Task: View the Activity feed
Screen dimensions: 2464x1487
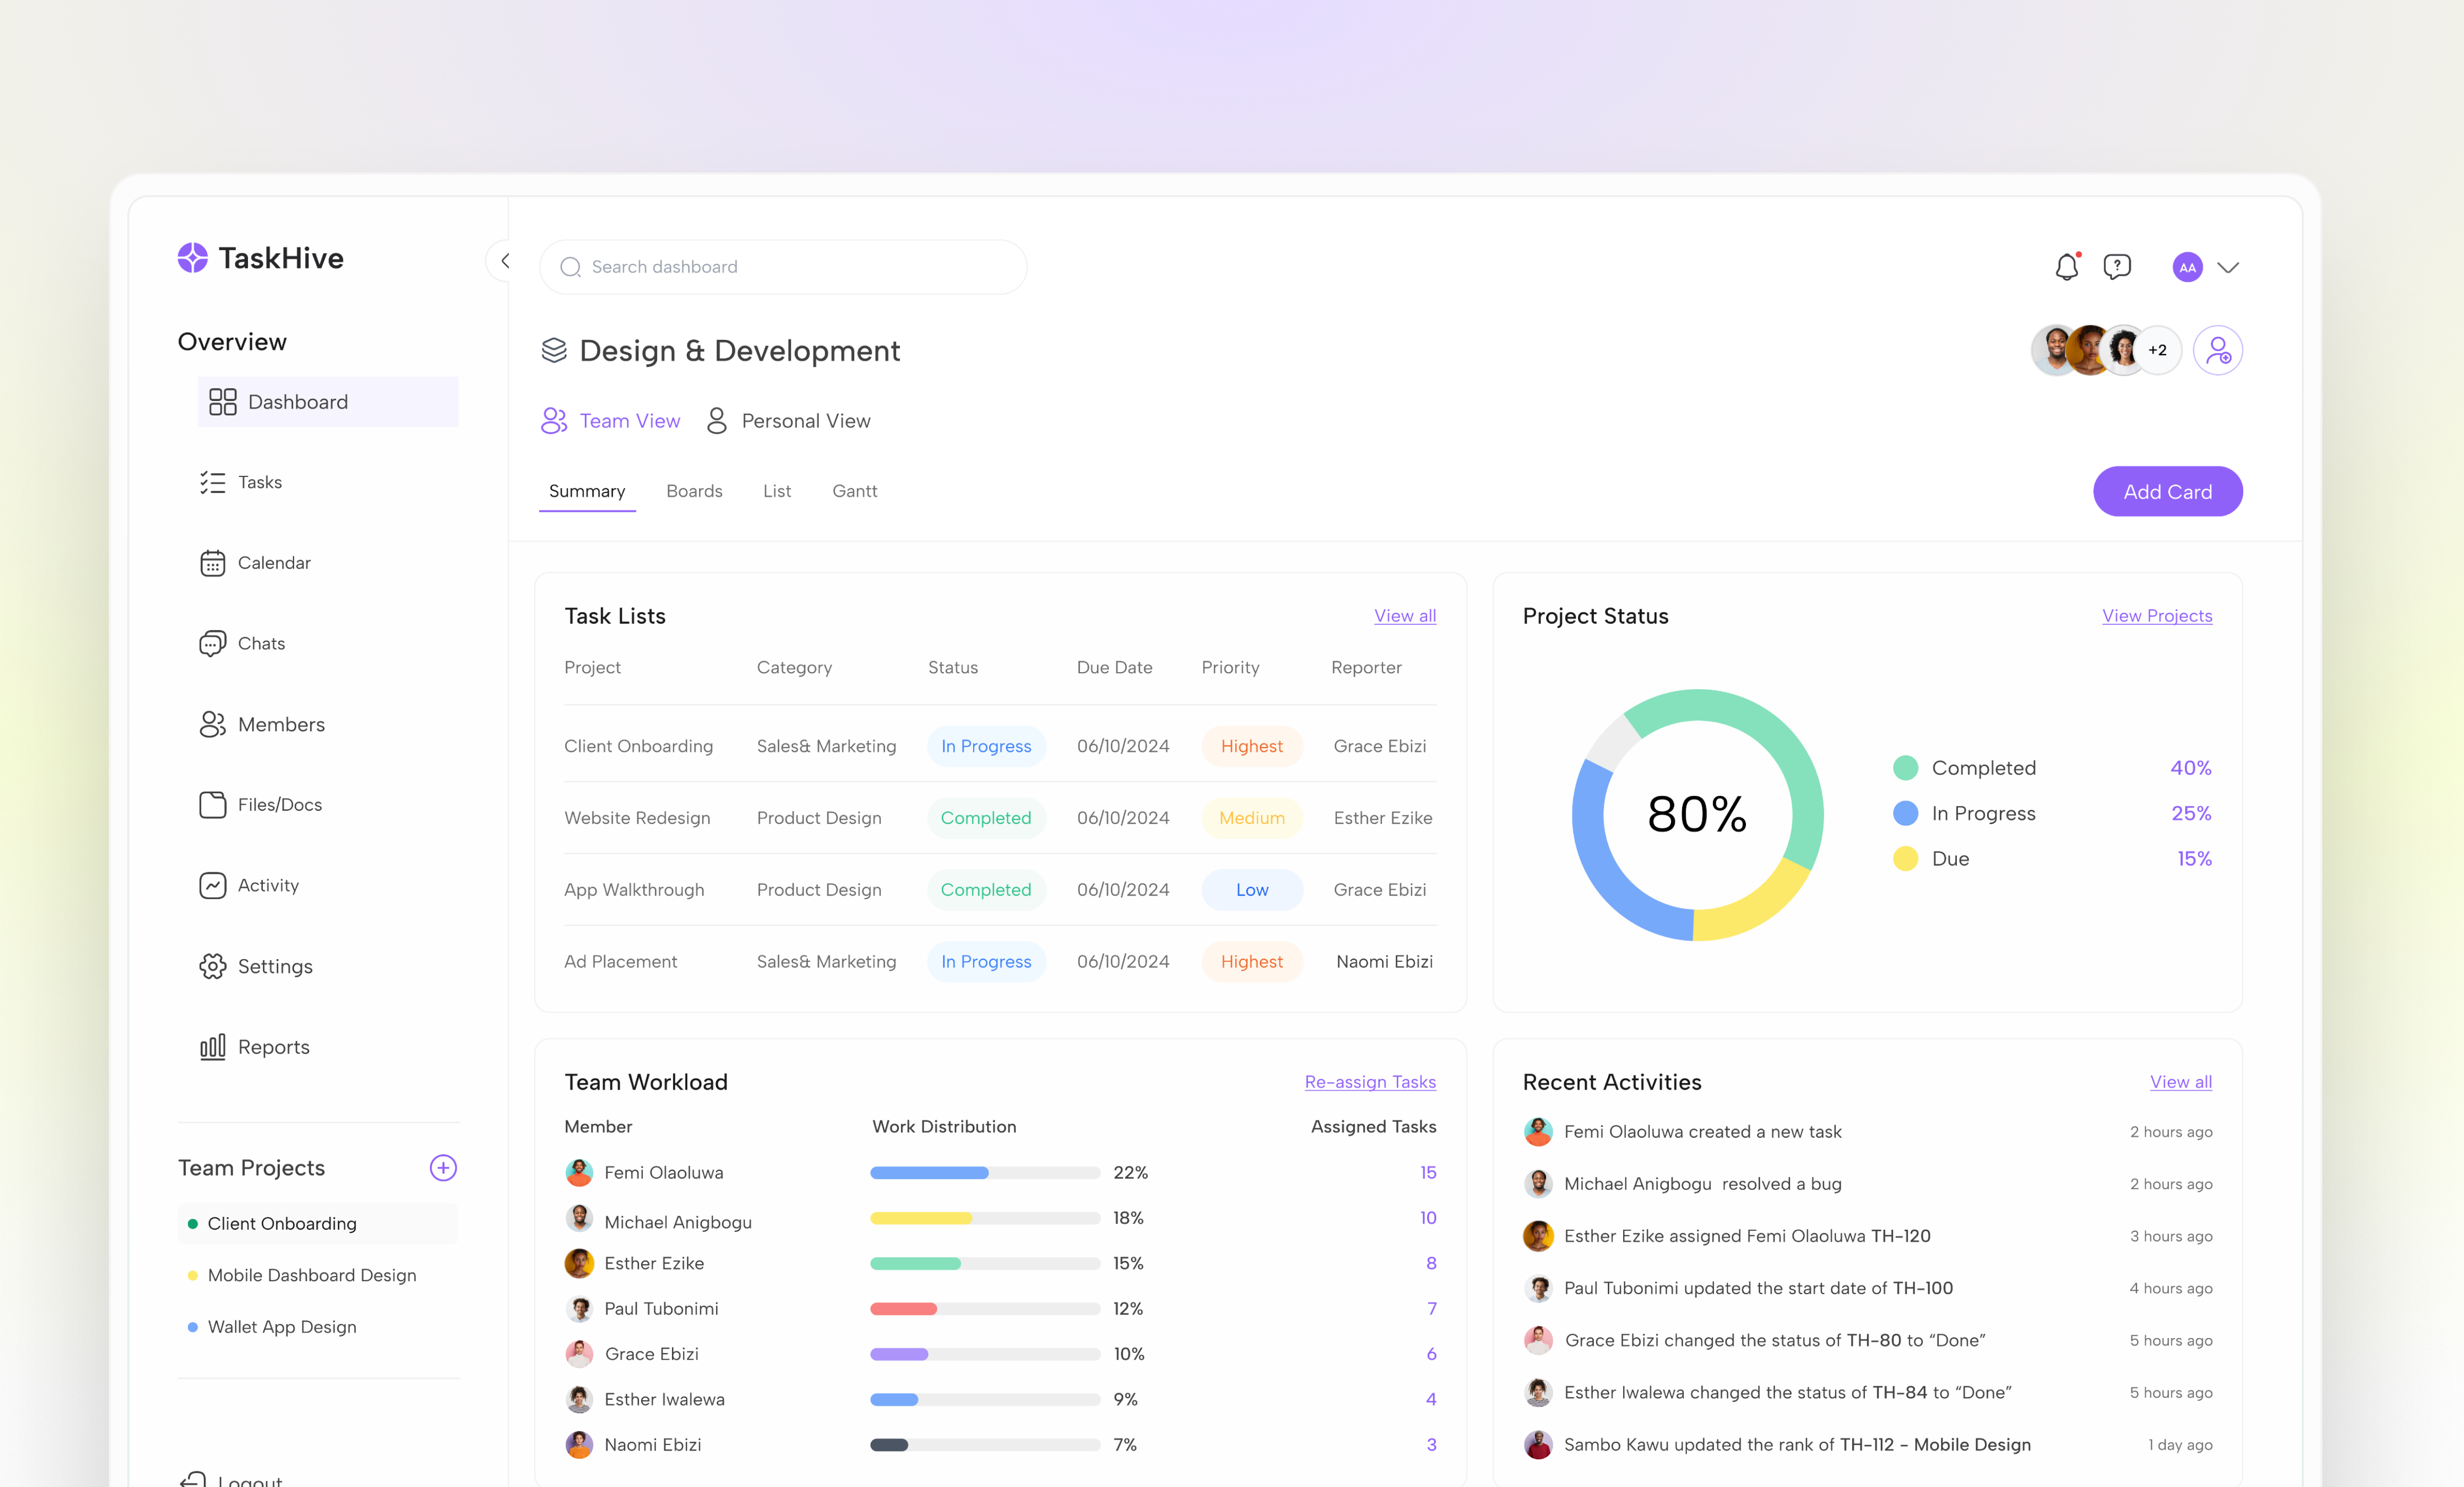Action: (267, 885)
